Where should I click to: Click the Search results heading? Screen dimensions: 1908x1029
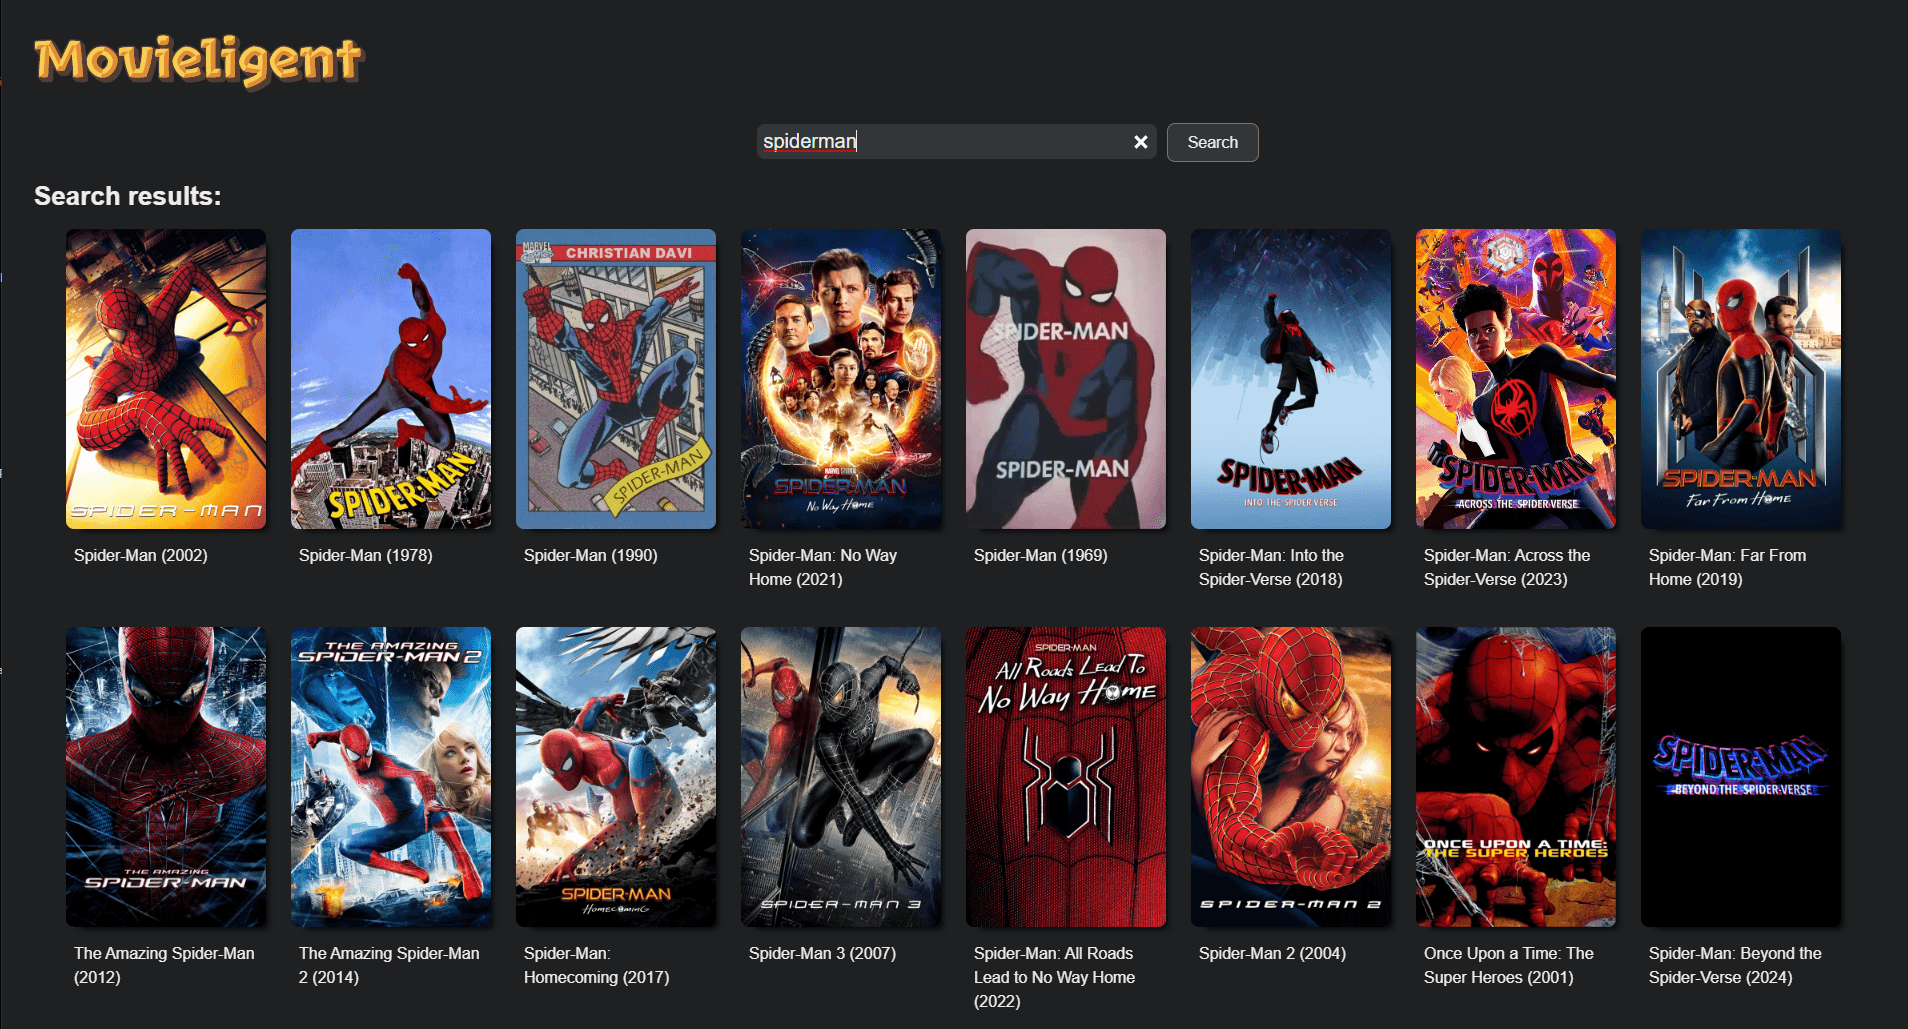click(128, 196)
